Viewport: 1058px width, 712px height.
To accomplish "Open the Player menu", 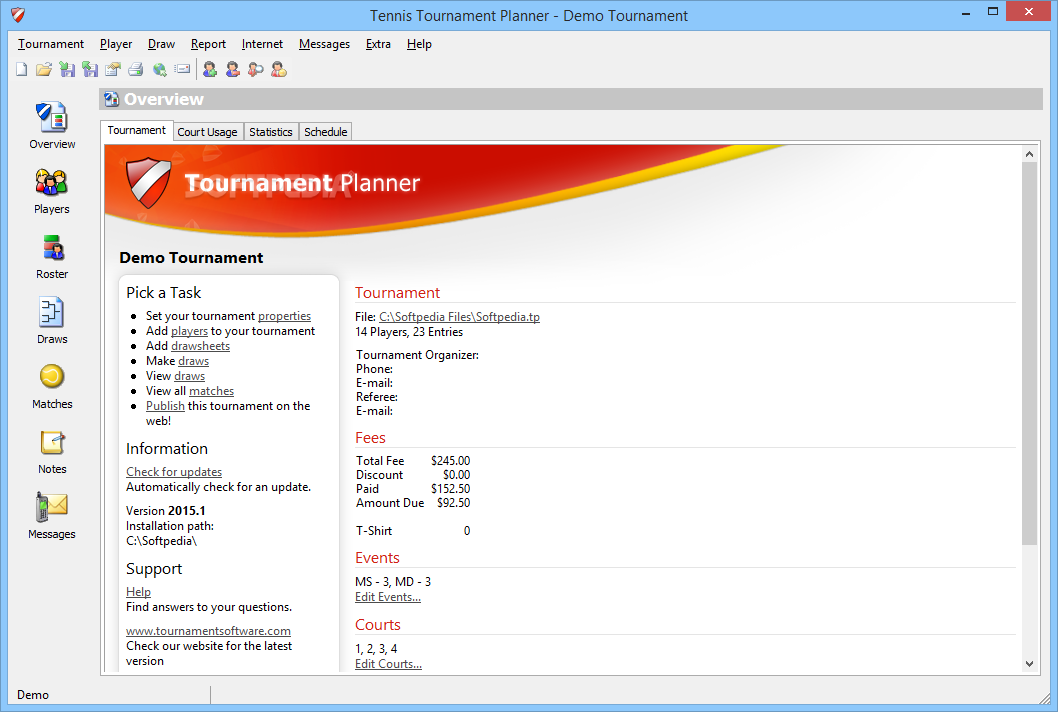I will 116,44.
